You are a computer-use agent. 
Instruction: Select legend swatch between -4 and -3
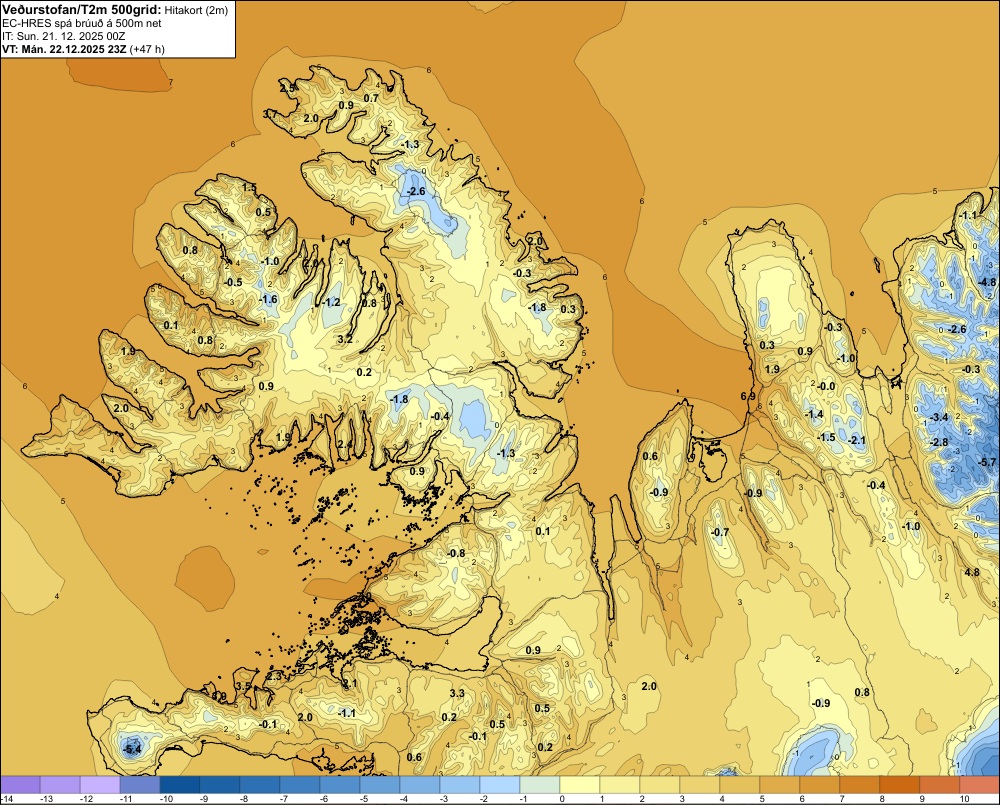point(420,785)
